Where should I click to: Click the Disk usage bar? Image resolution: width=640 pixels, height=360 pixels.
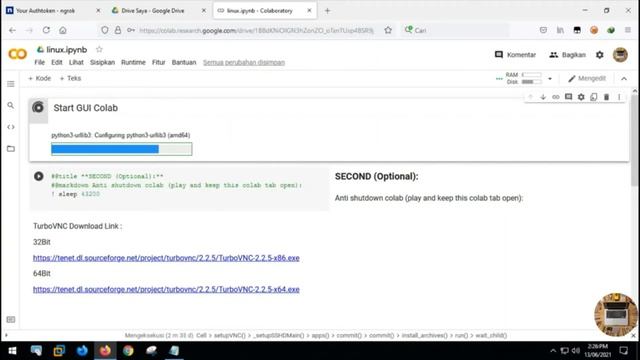tap(532, 82)
